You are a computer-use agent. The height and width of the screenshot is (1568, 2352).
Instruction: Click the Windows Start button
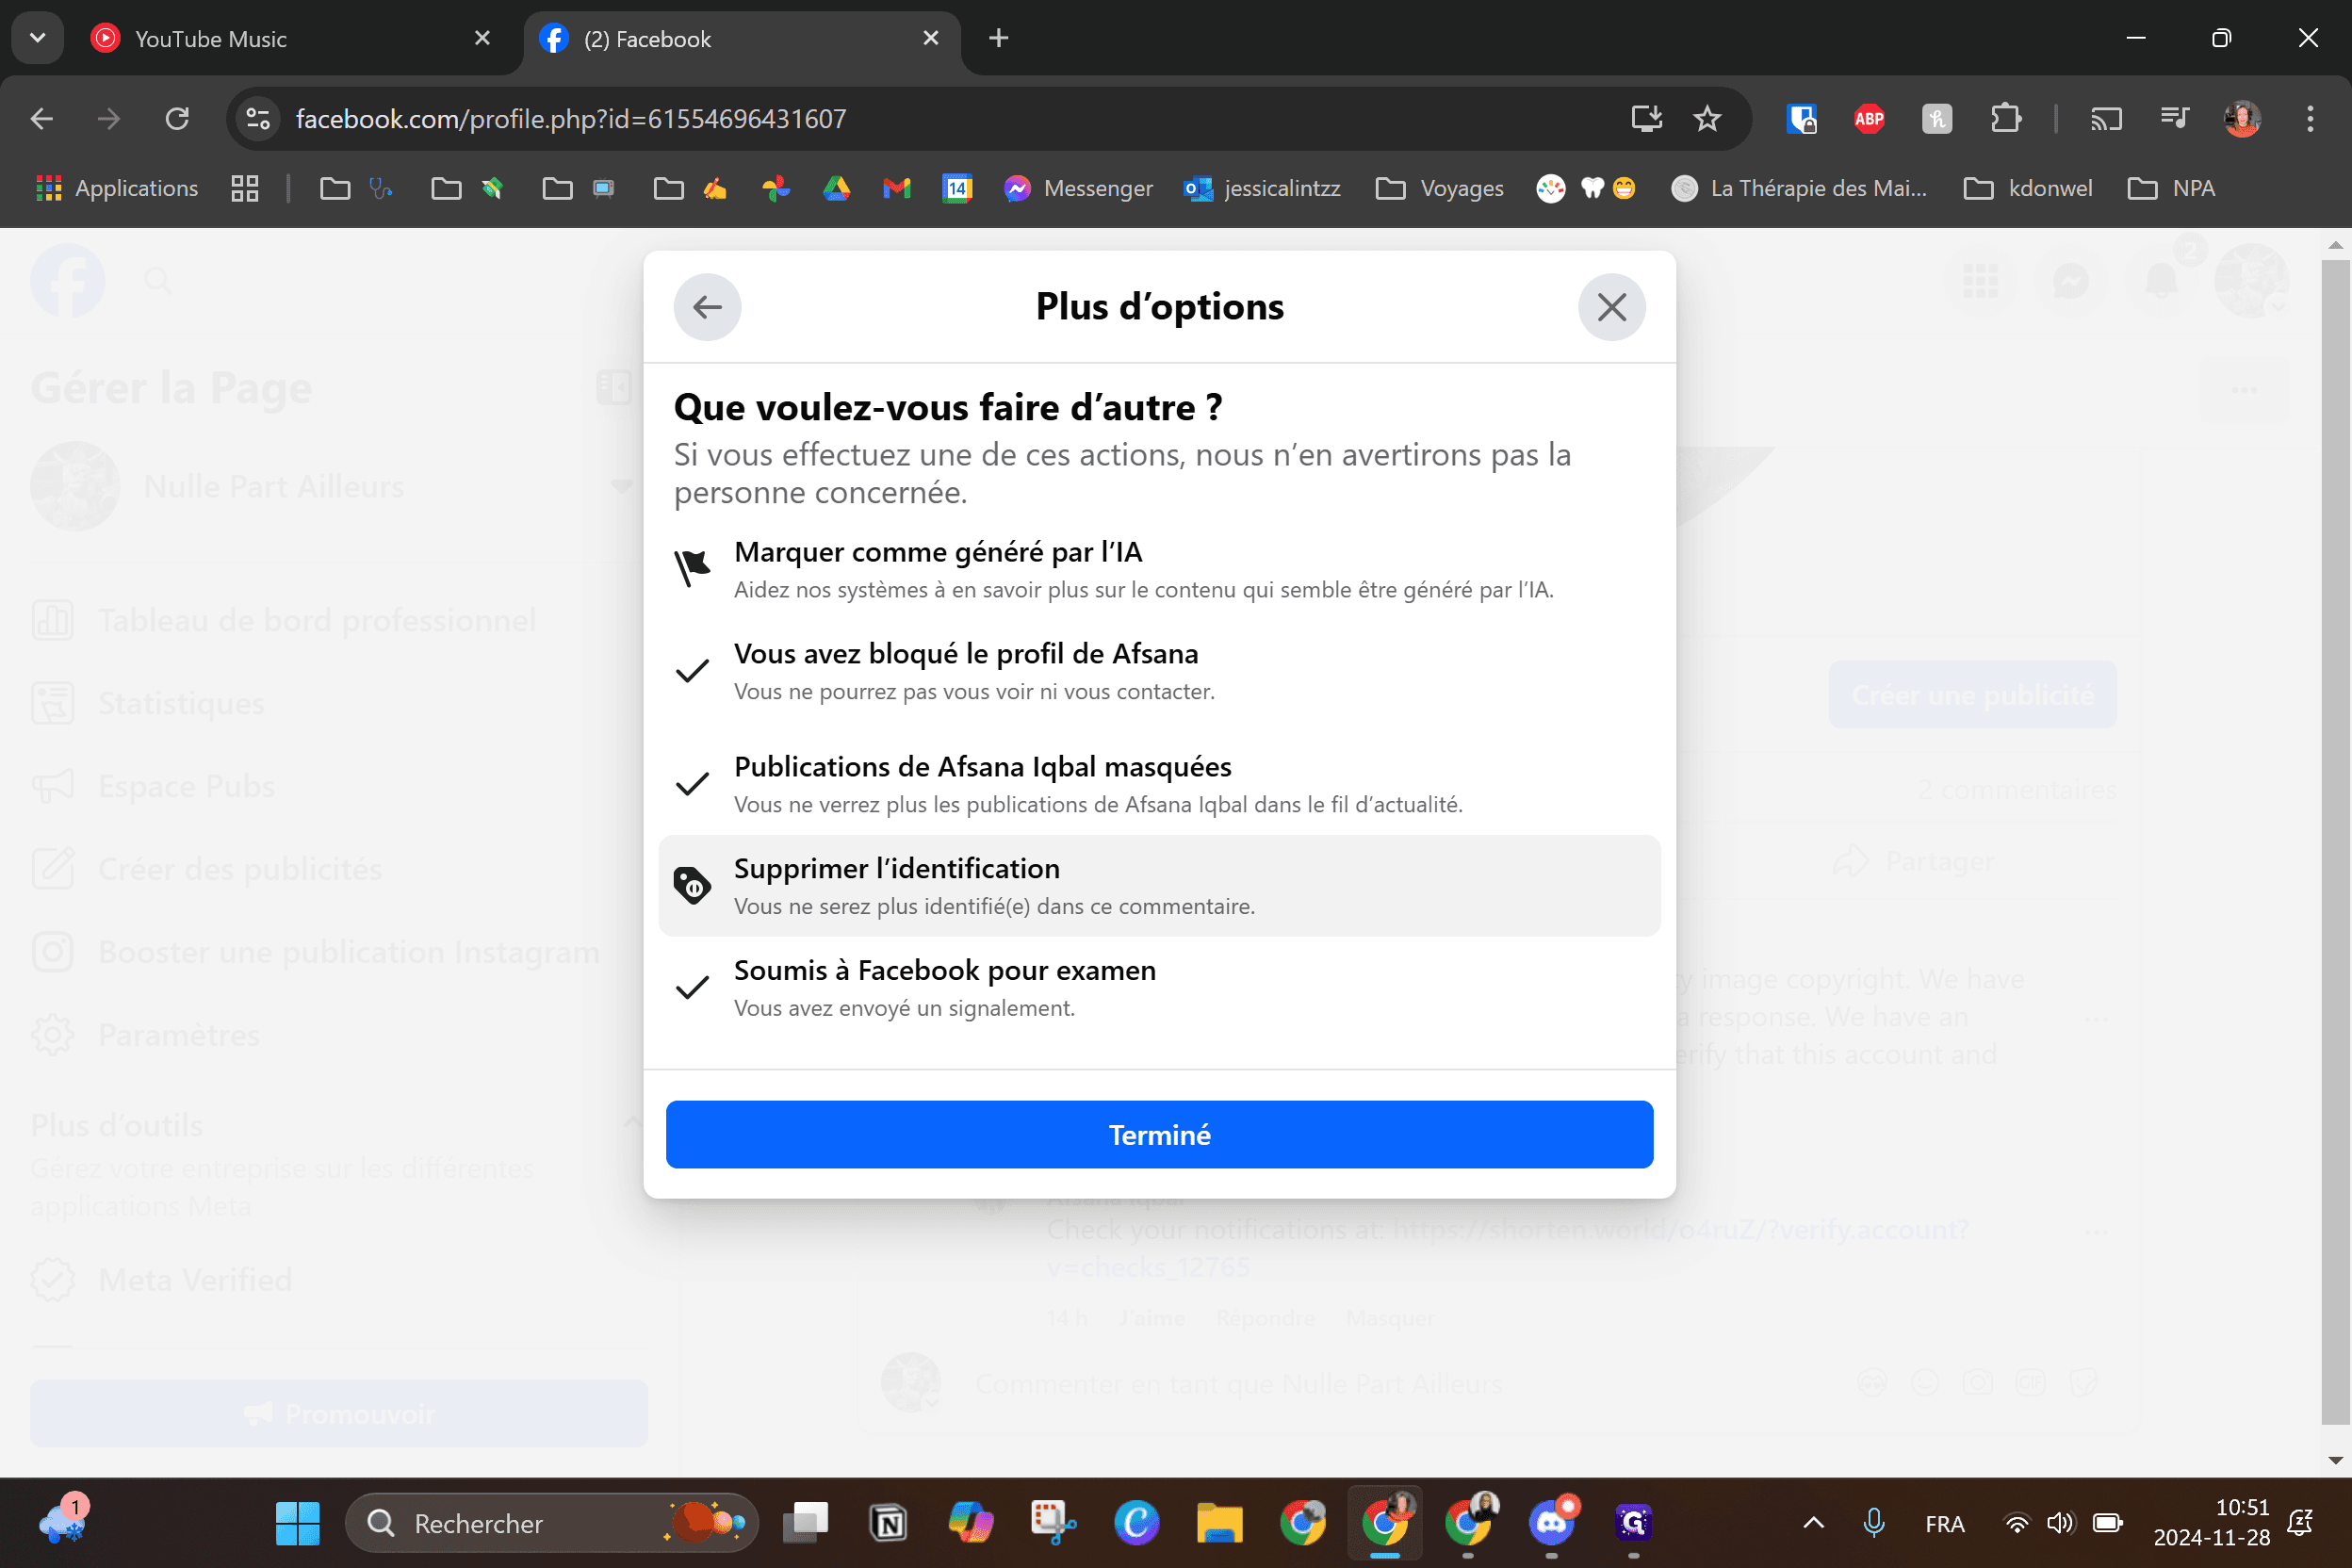297,1523
